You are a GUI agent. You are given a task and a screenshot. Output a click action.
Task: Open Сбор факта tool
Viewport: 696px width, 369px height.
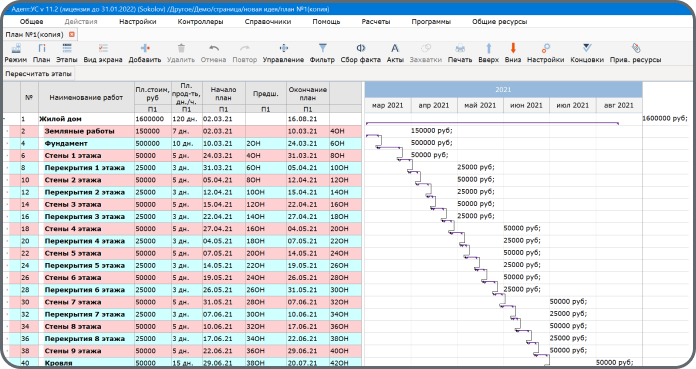[x=360, y=53]
